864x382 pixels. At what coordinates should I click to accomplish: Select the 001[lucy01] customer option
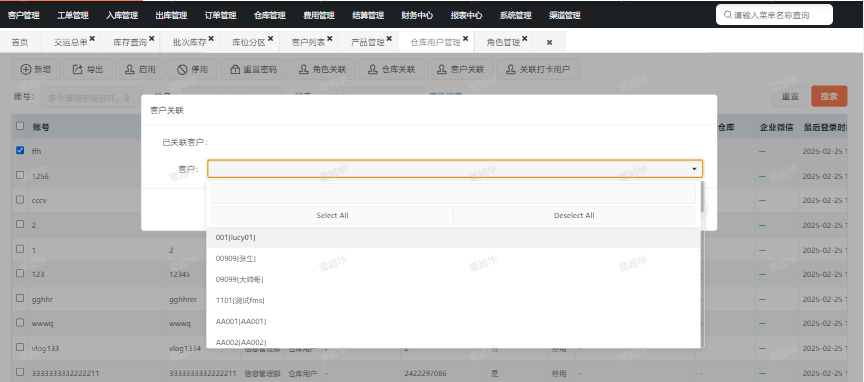(453, 238)
